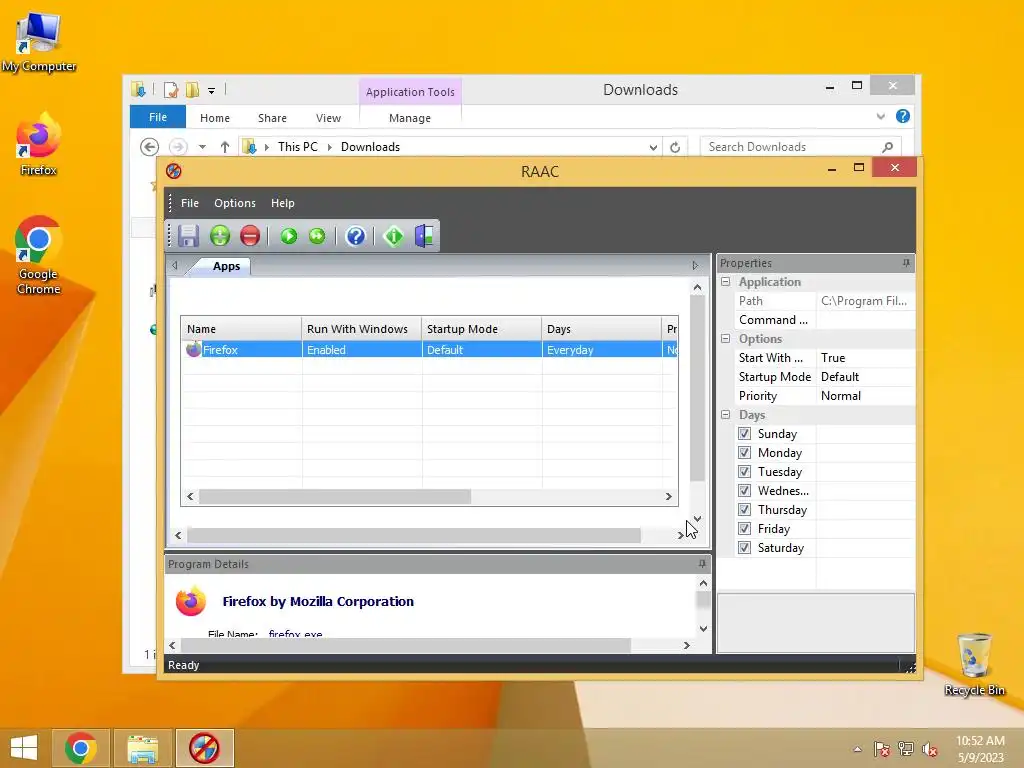Open the Downloads address bar dropdown
Viewport: 1024px width, 768px height.
pos(653,148)
